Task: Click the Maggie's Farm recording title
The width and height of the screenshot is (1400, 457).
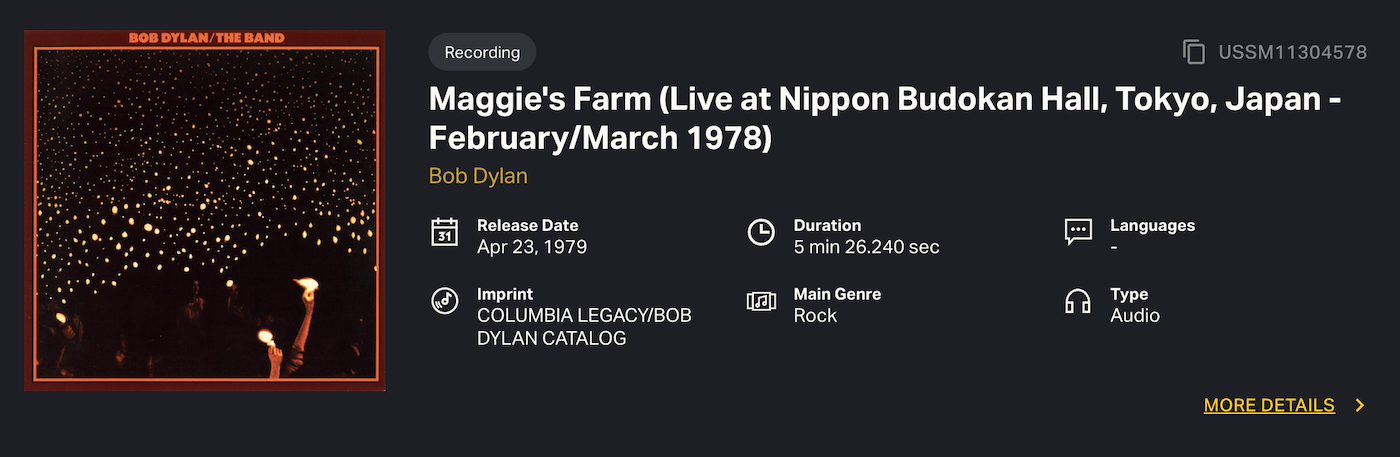Action: [884, 118]
